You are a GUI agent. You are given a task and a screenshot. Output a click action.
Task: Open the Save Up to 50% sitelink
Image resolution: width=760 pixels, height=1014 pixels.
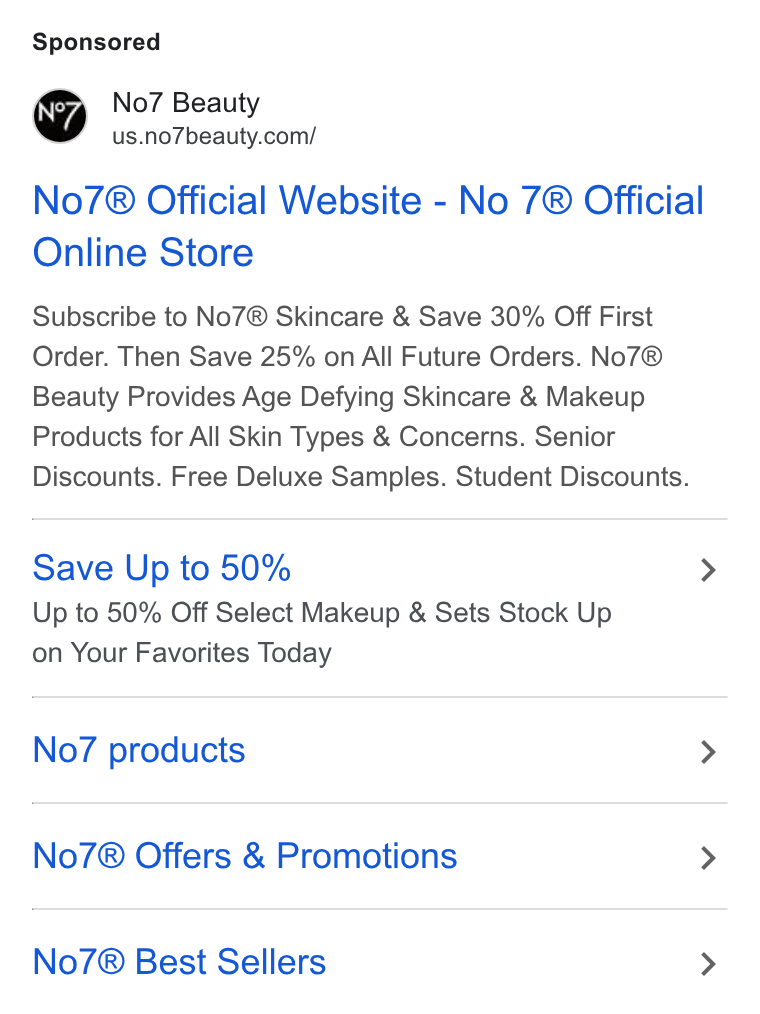point(162,568)
